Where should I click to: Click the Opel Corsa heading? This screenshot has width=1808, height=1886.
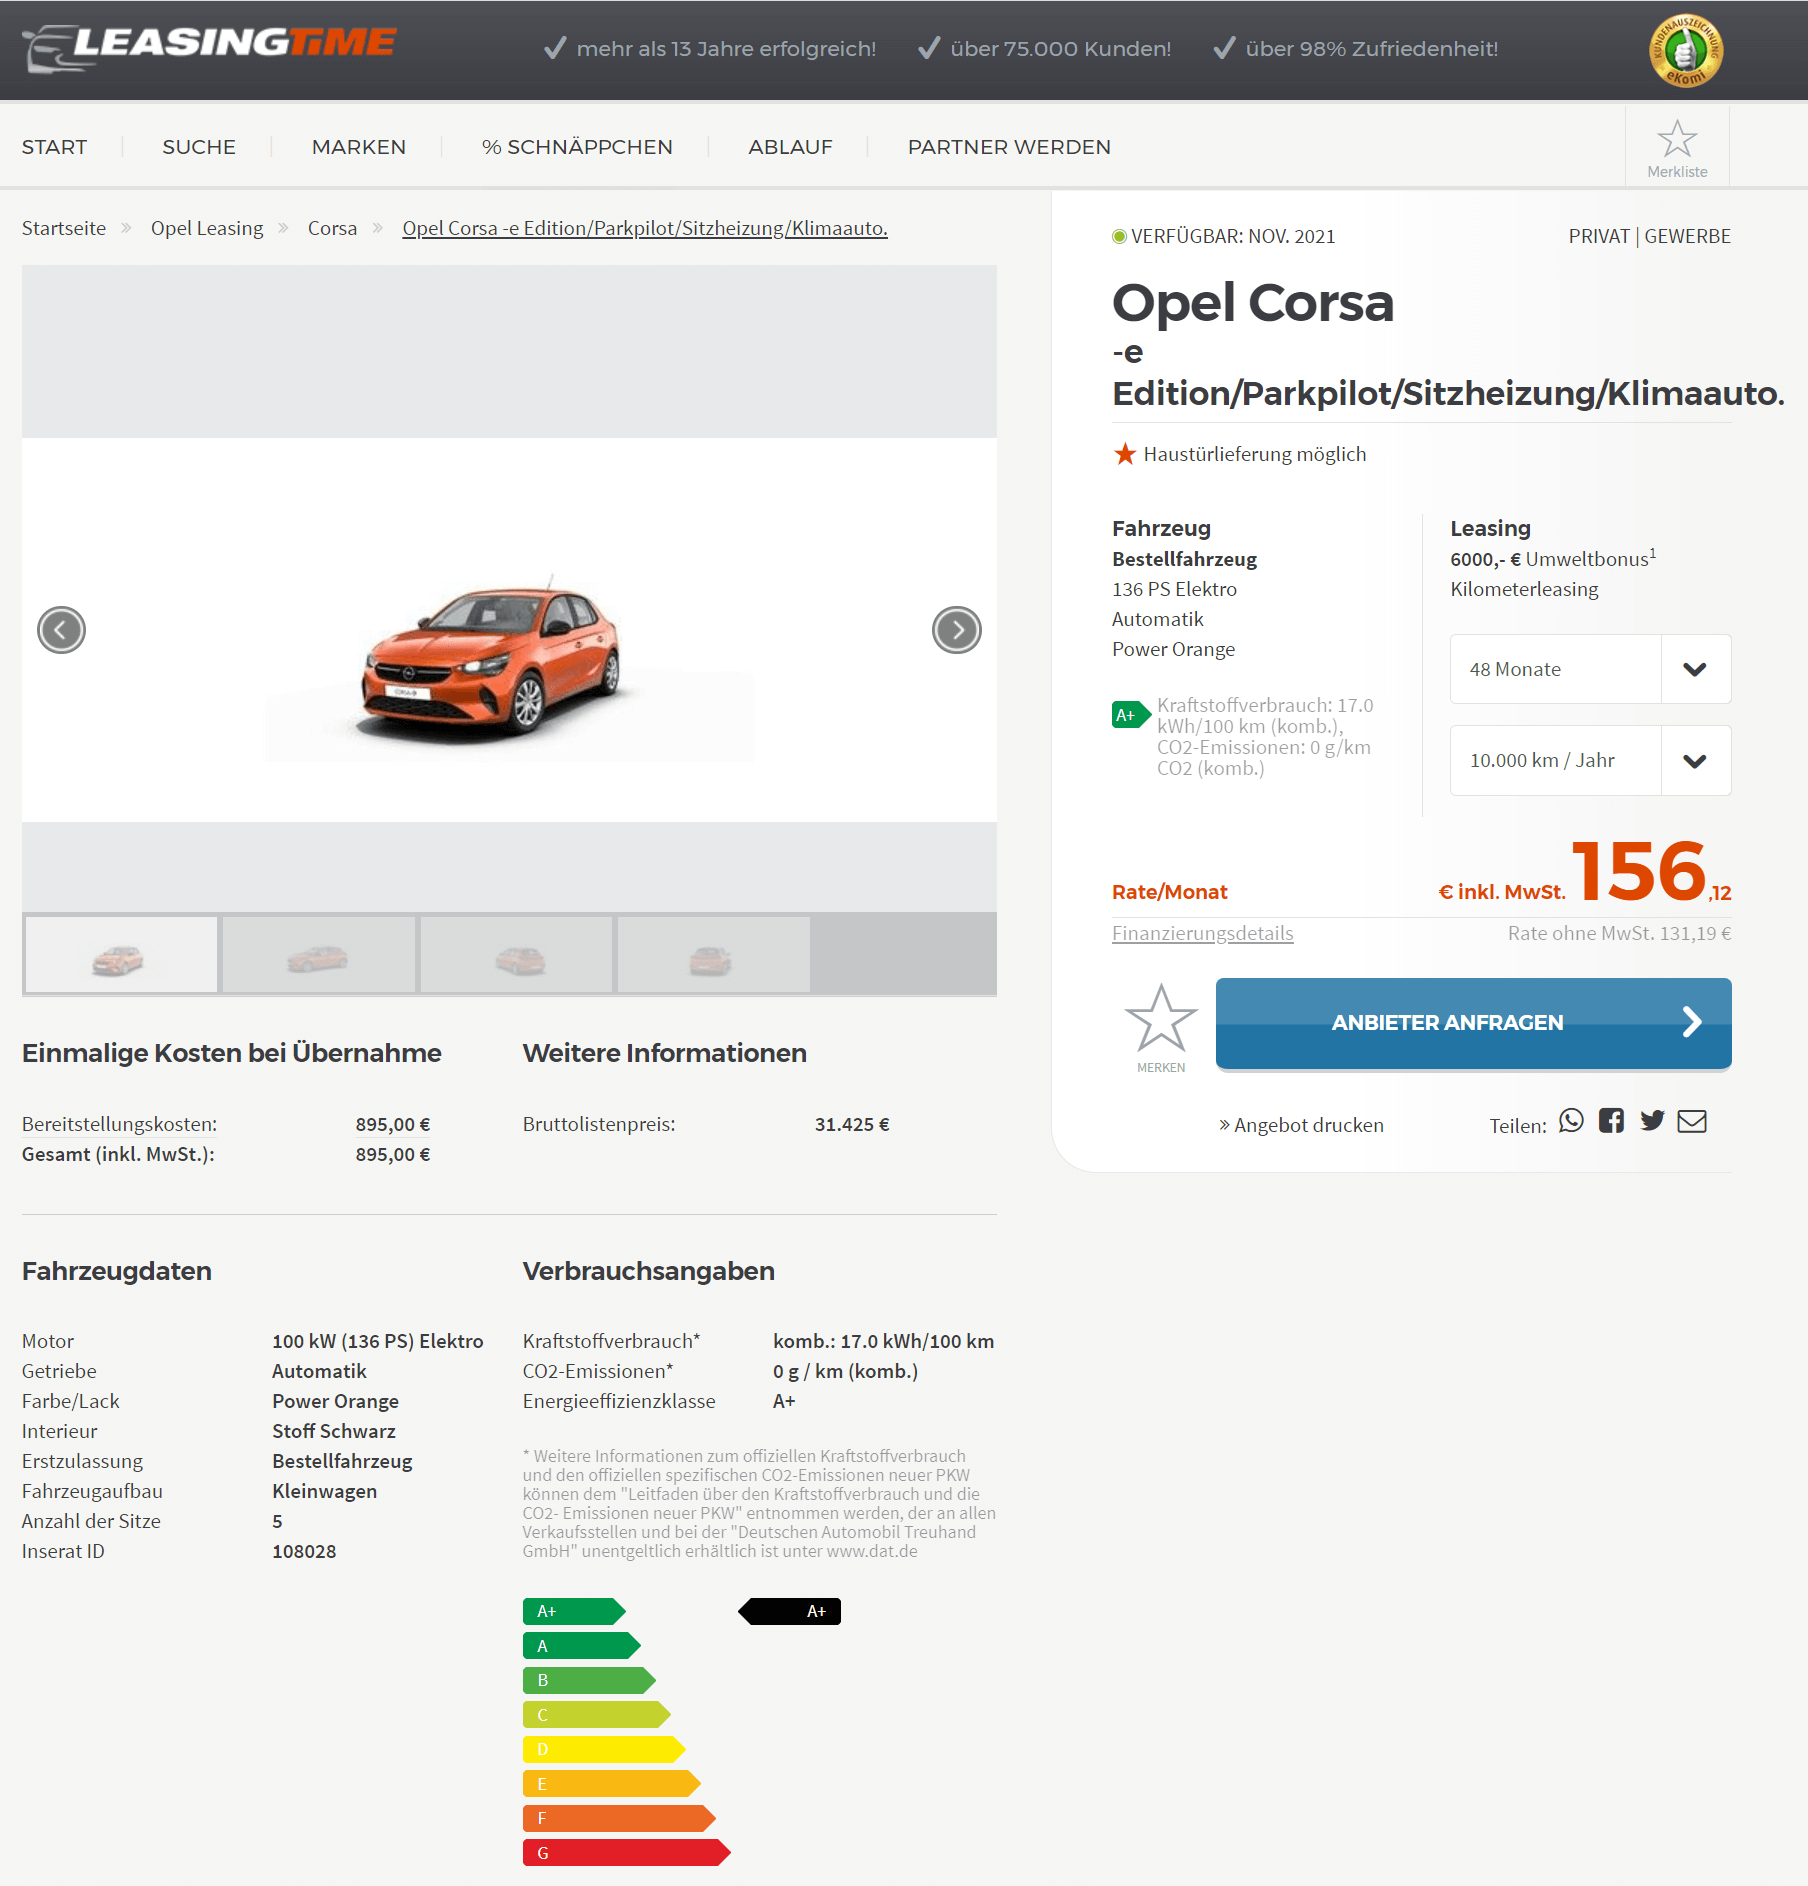[x=1252, y=303]
